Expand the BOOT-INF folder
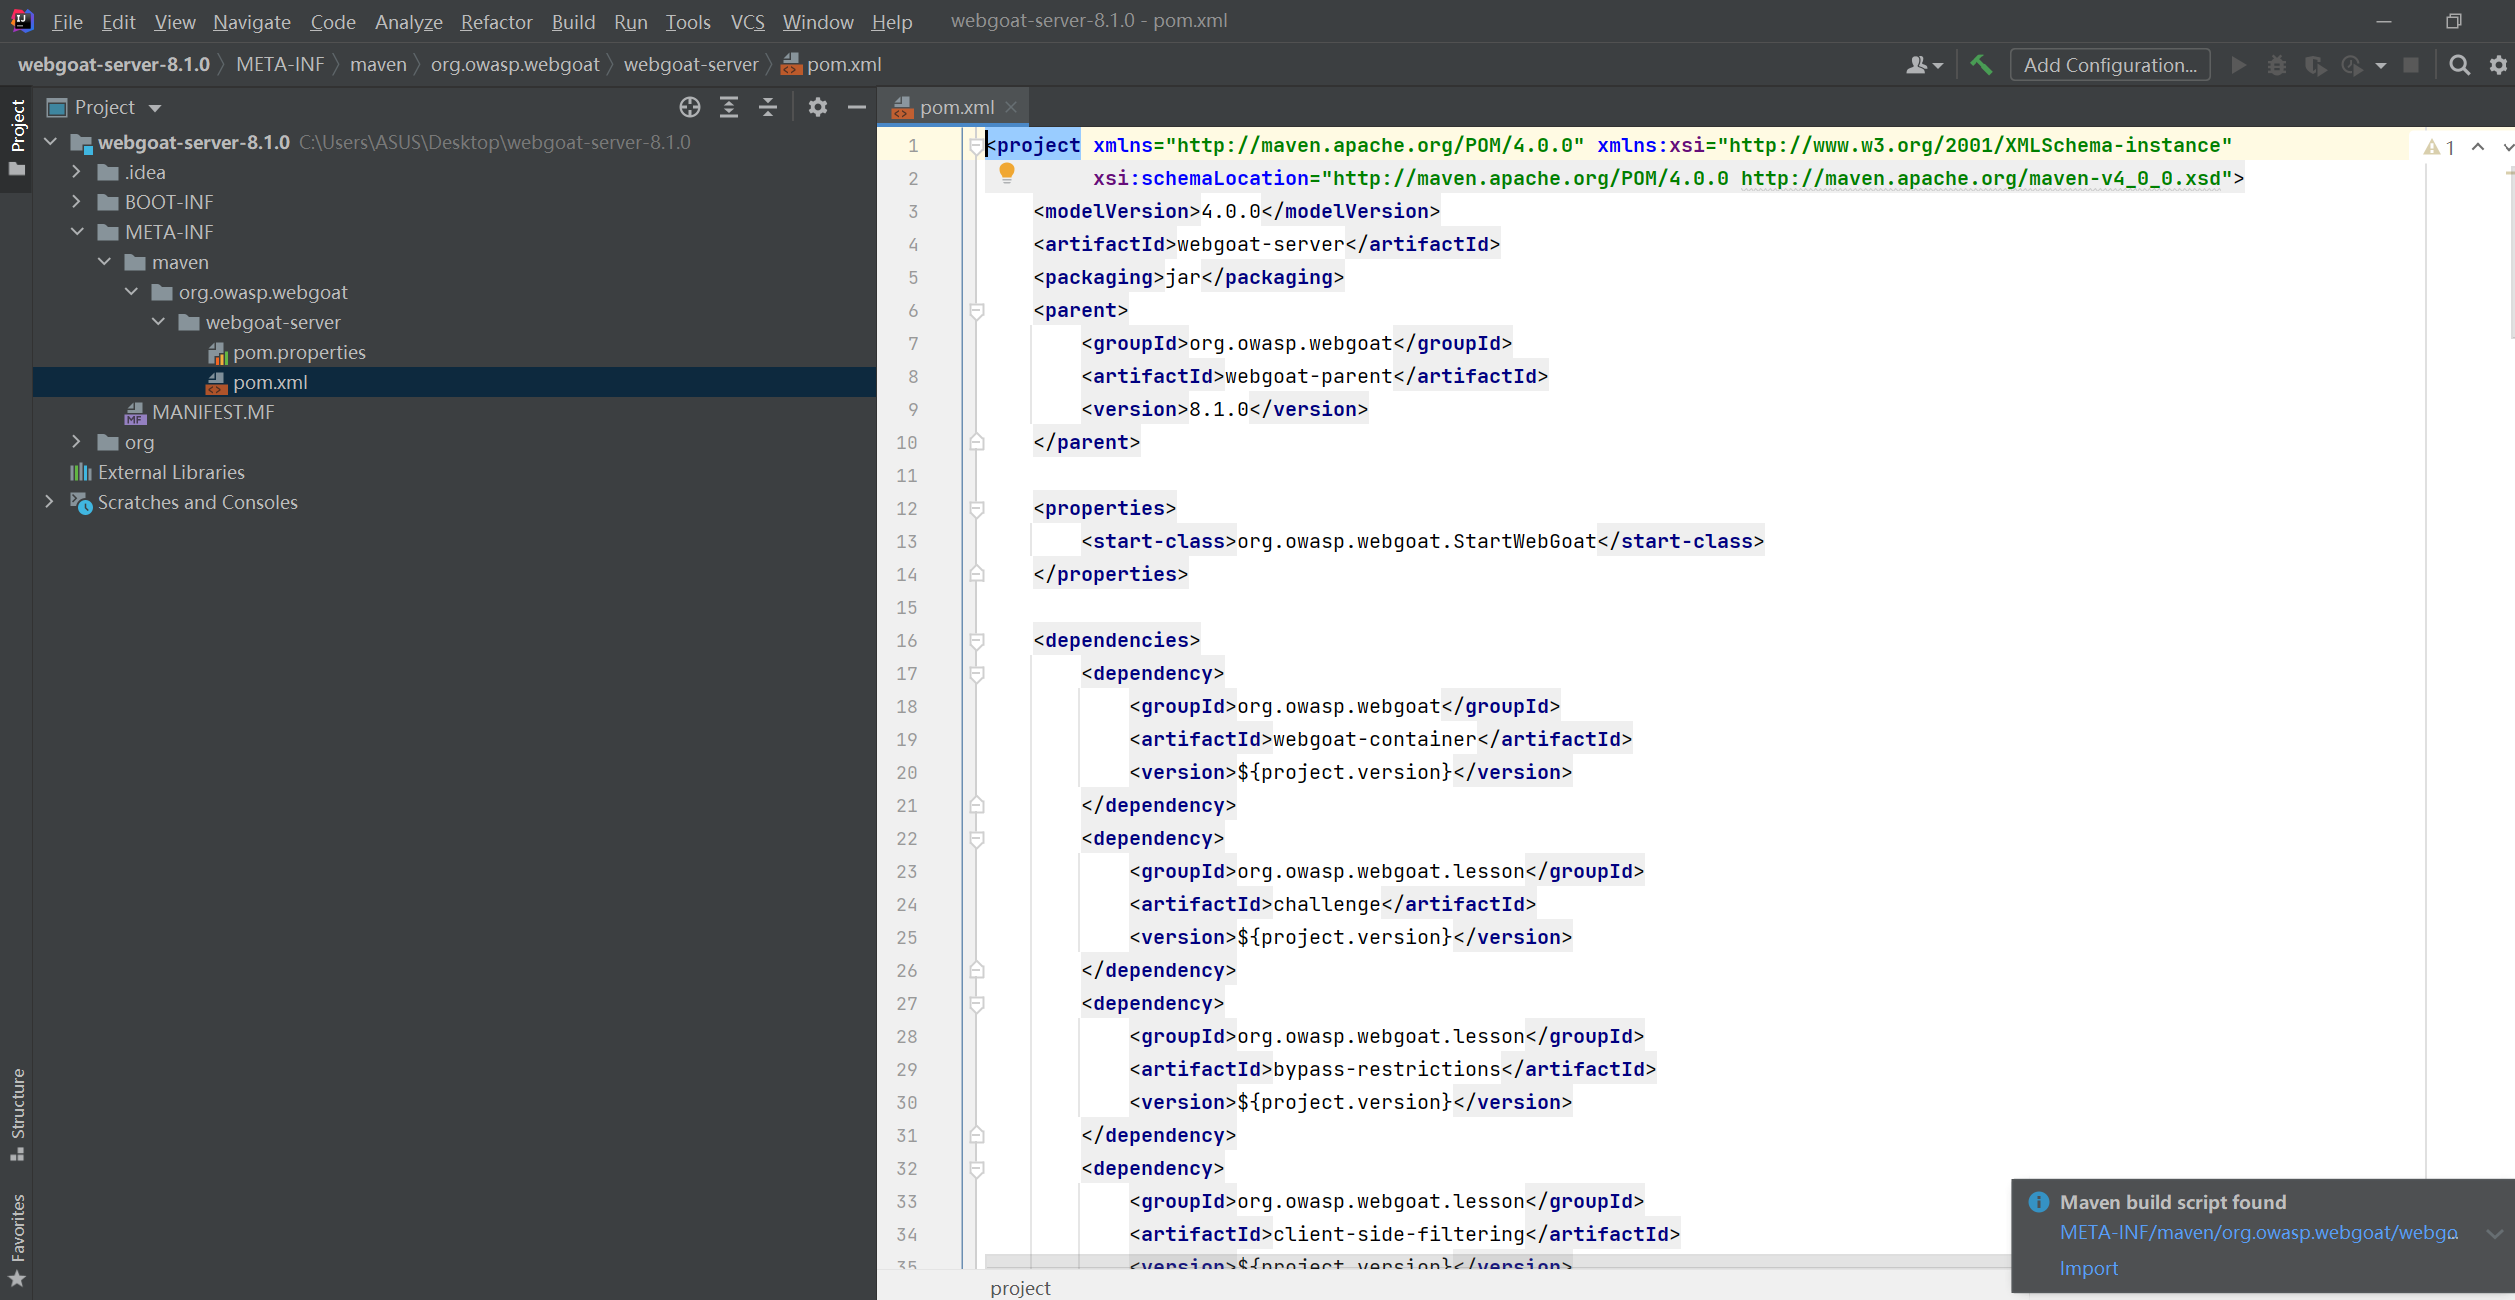2515x1300 pixels. tap(77, 202)
